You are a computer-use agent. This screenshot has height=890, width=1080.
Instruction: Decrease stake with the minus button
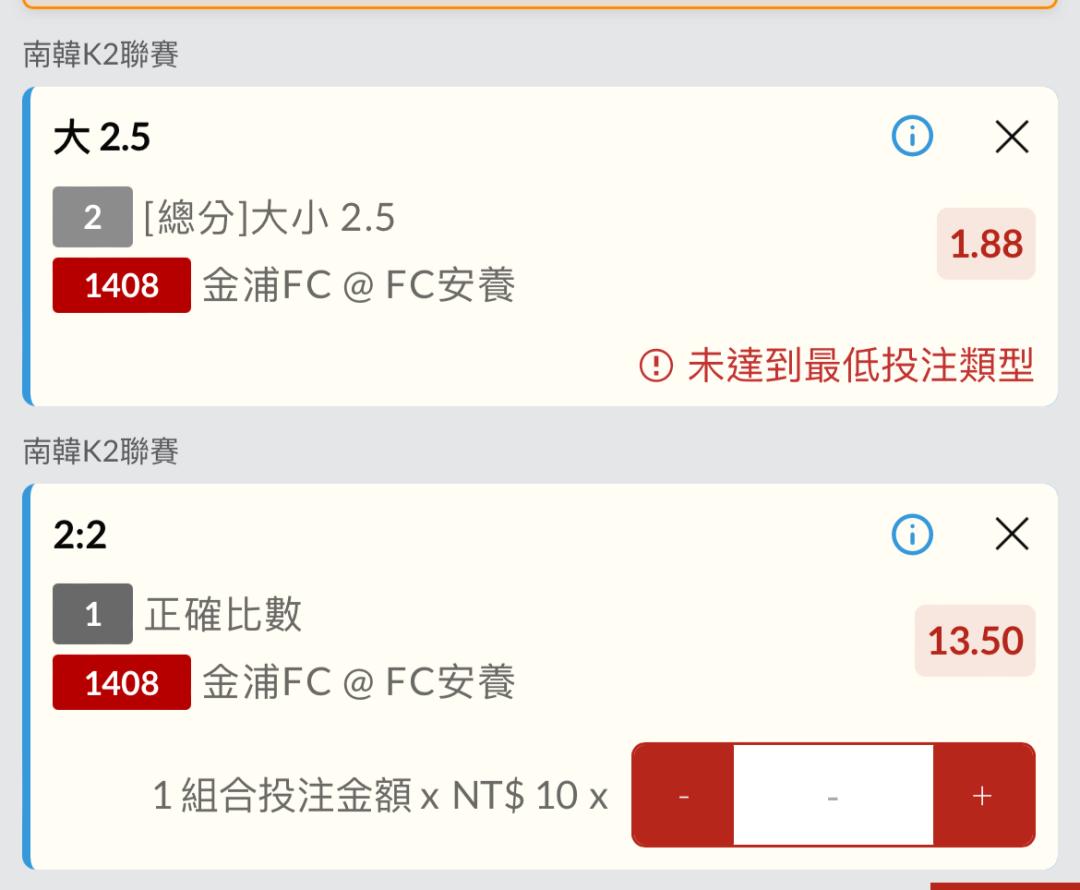click(683, 795)
